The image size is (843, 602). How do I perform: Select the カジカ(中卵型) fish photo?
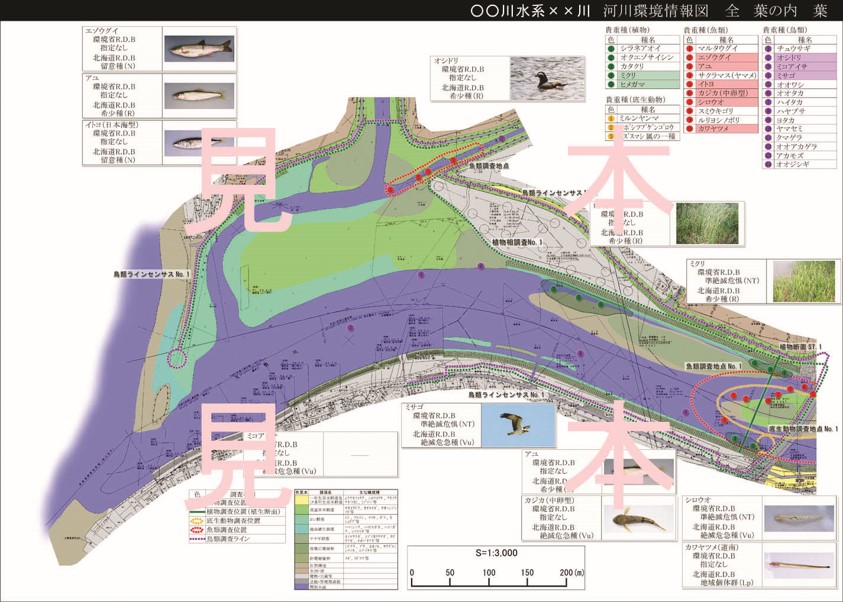click(638, 518)
